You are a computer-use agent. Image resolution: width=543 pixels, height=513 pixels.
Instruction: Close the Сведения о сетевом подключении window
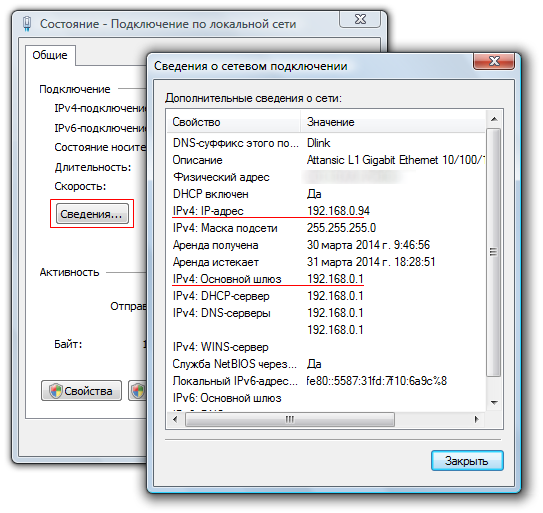pyautogui.click(x=494, y=61)
